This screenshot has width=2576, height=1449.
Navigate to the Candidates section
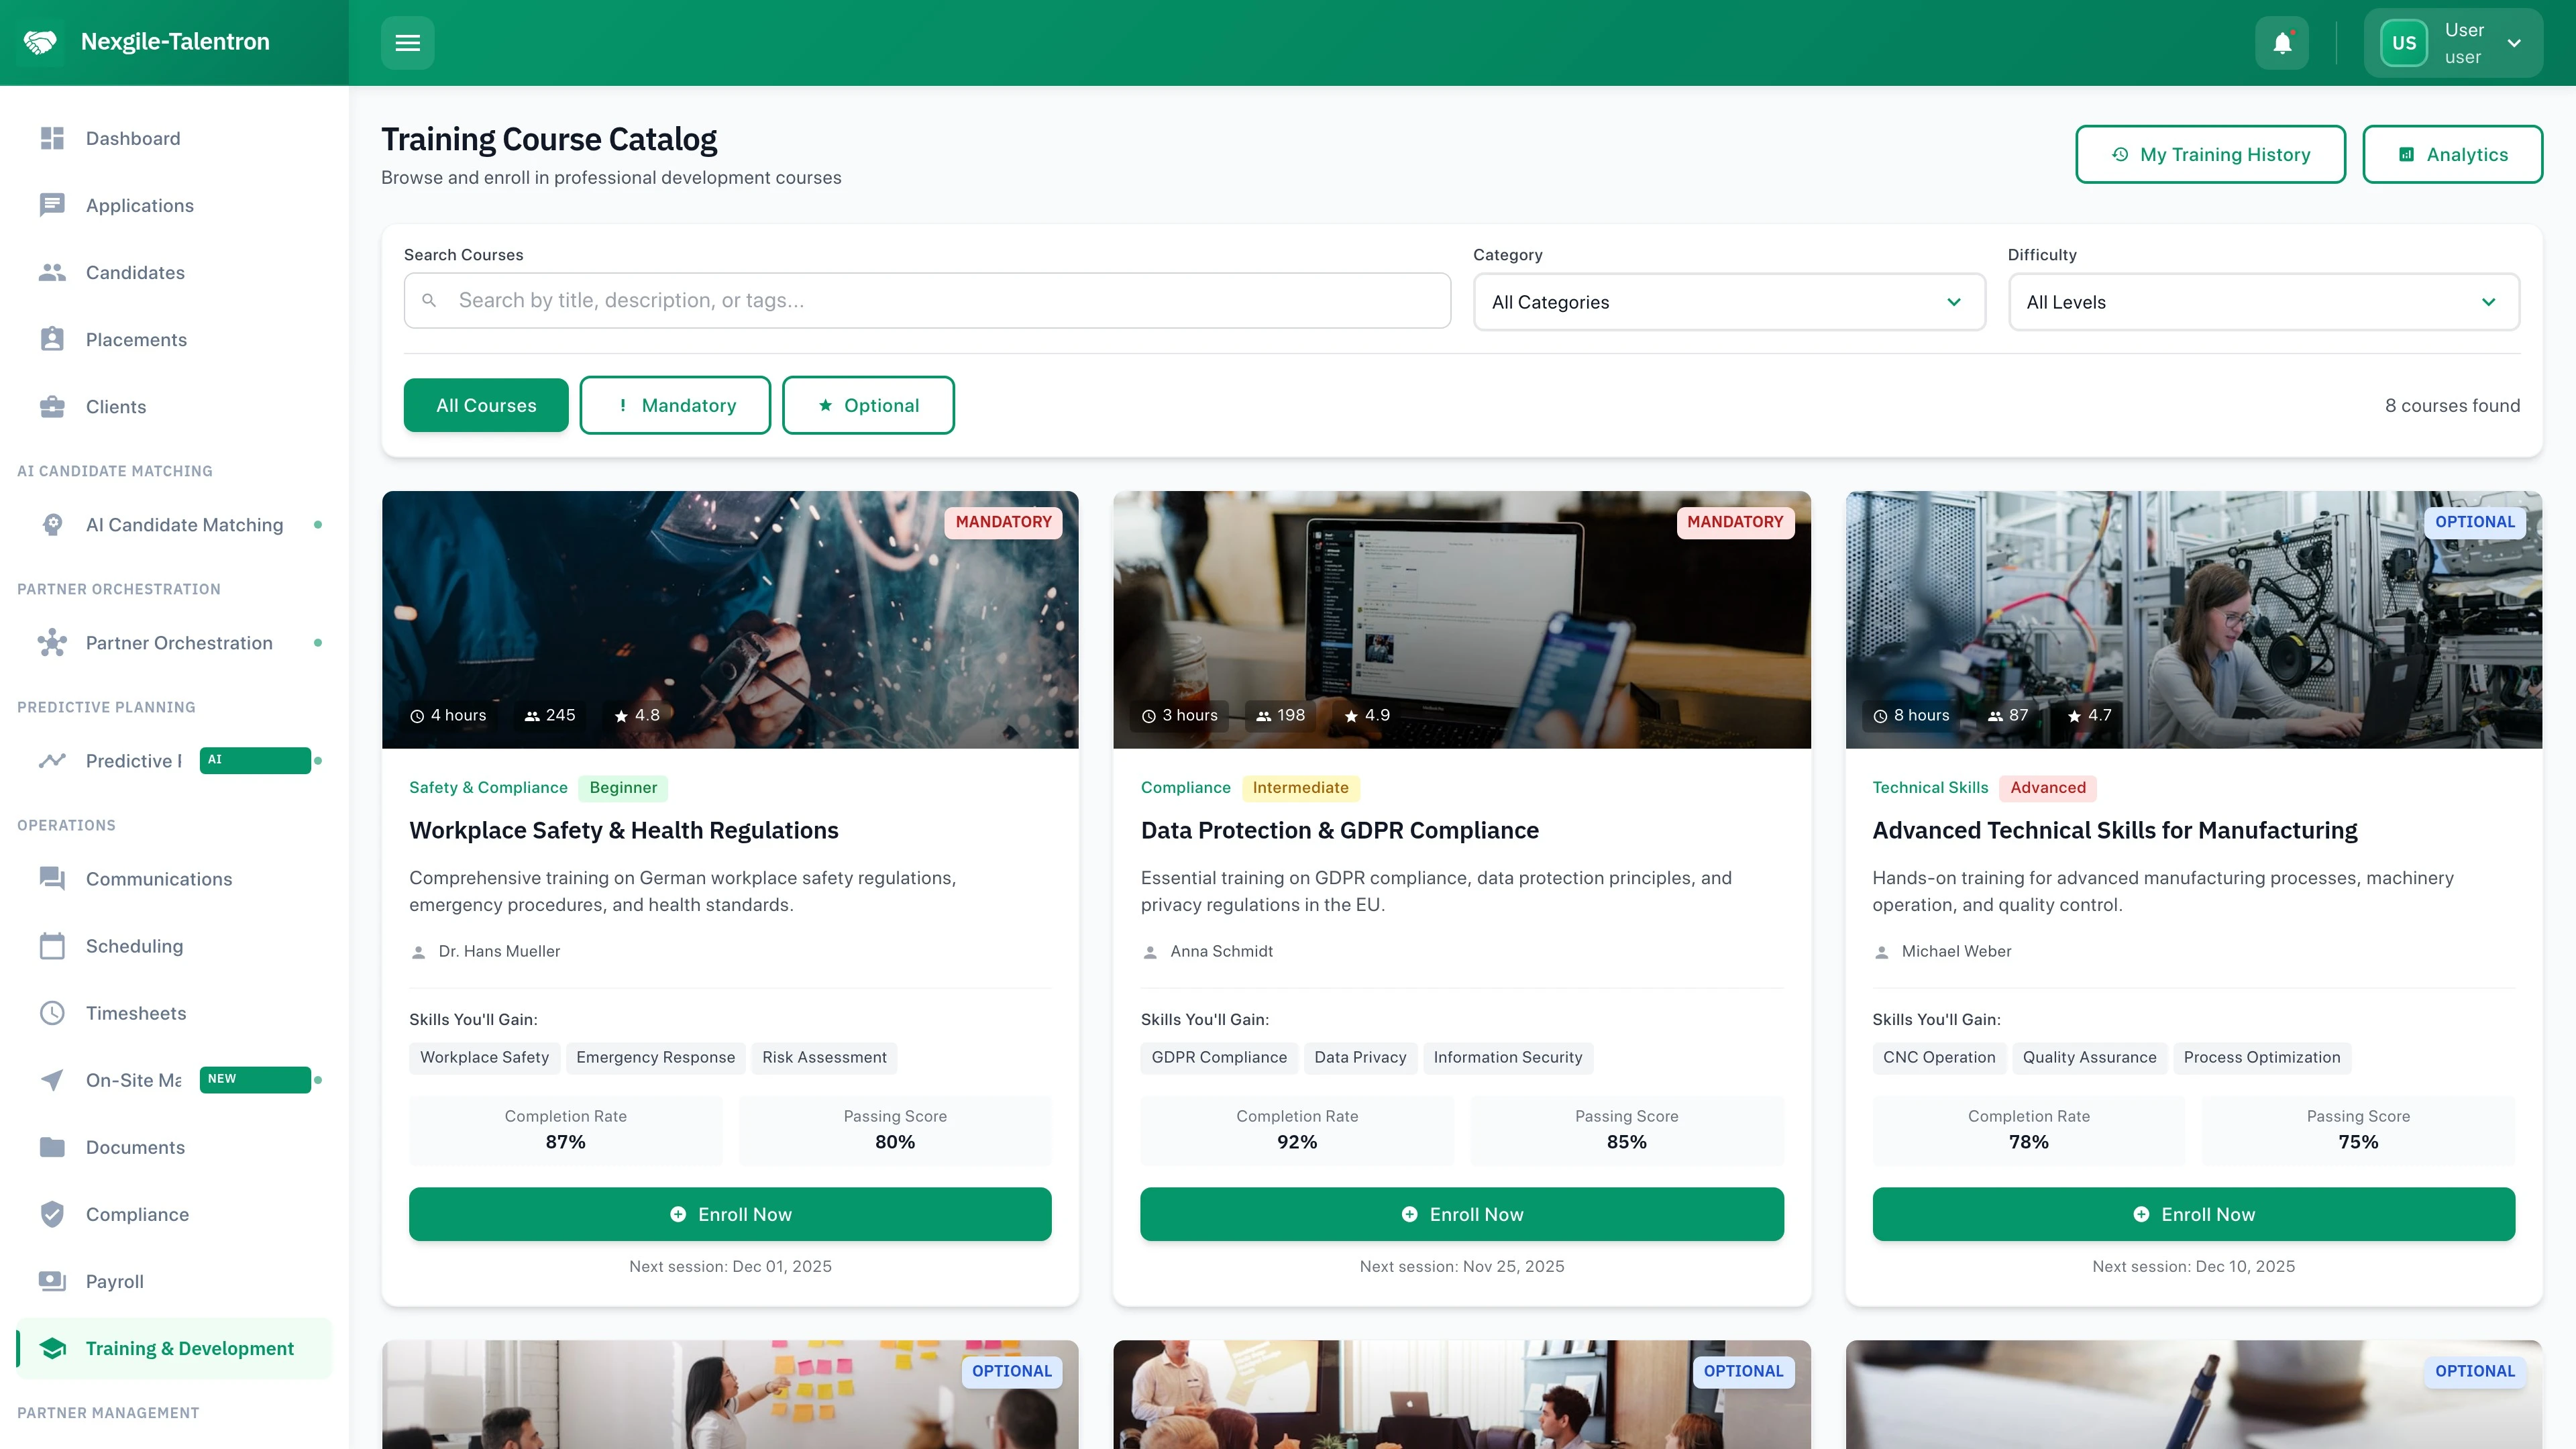(x=135, y=272)
